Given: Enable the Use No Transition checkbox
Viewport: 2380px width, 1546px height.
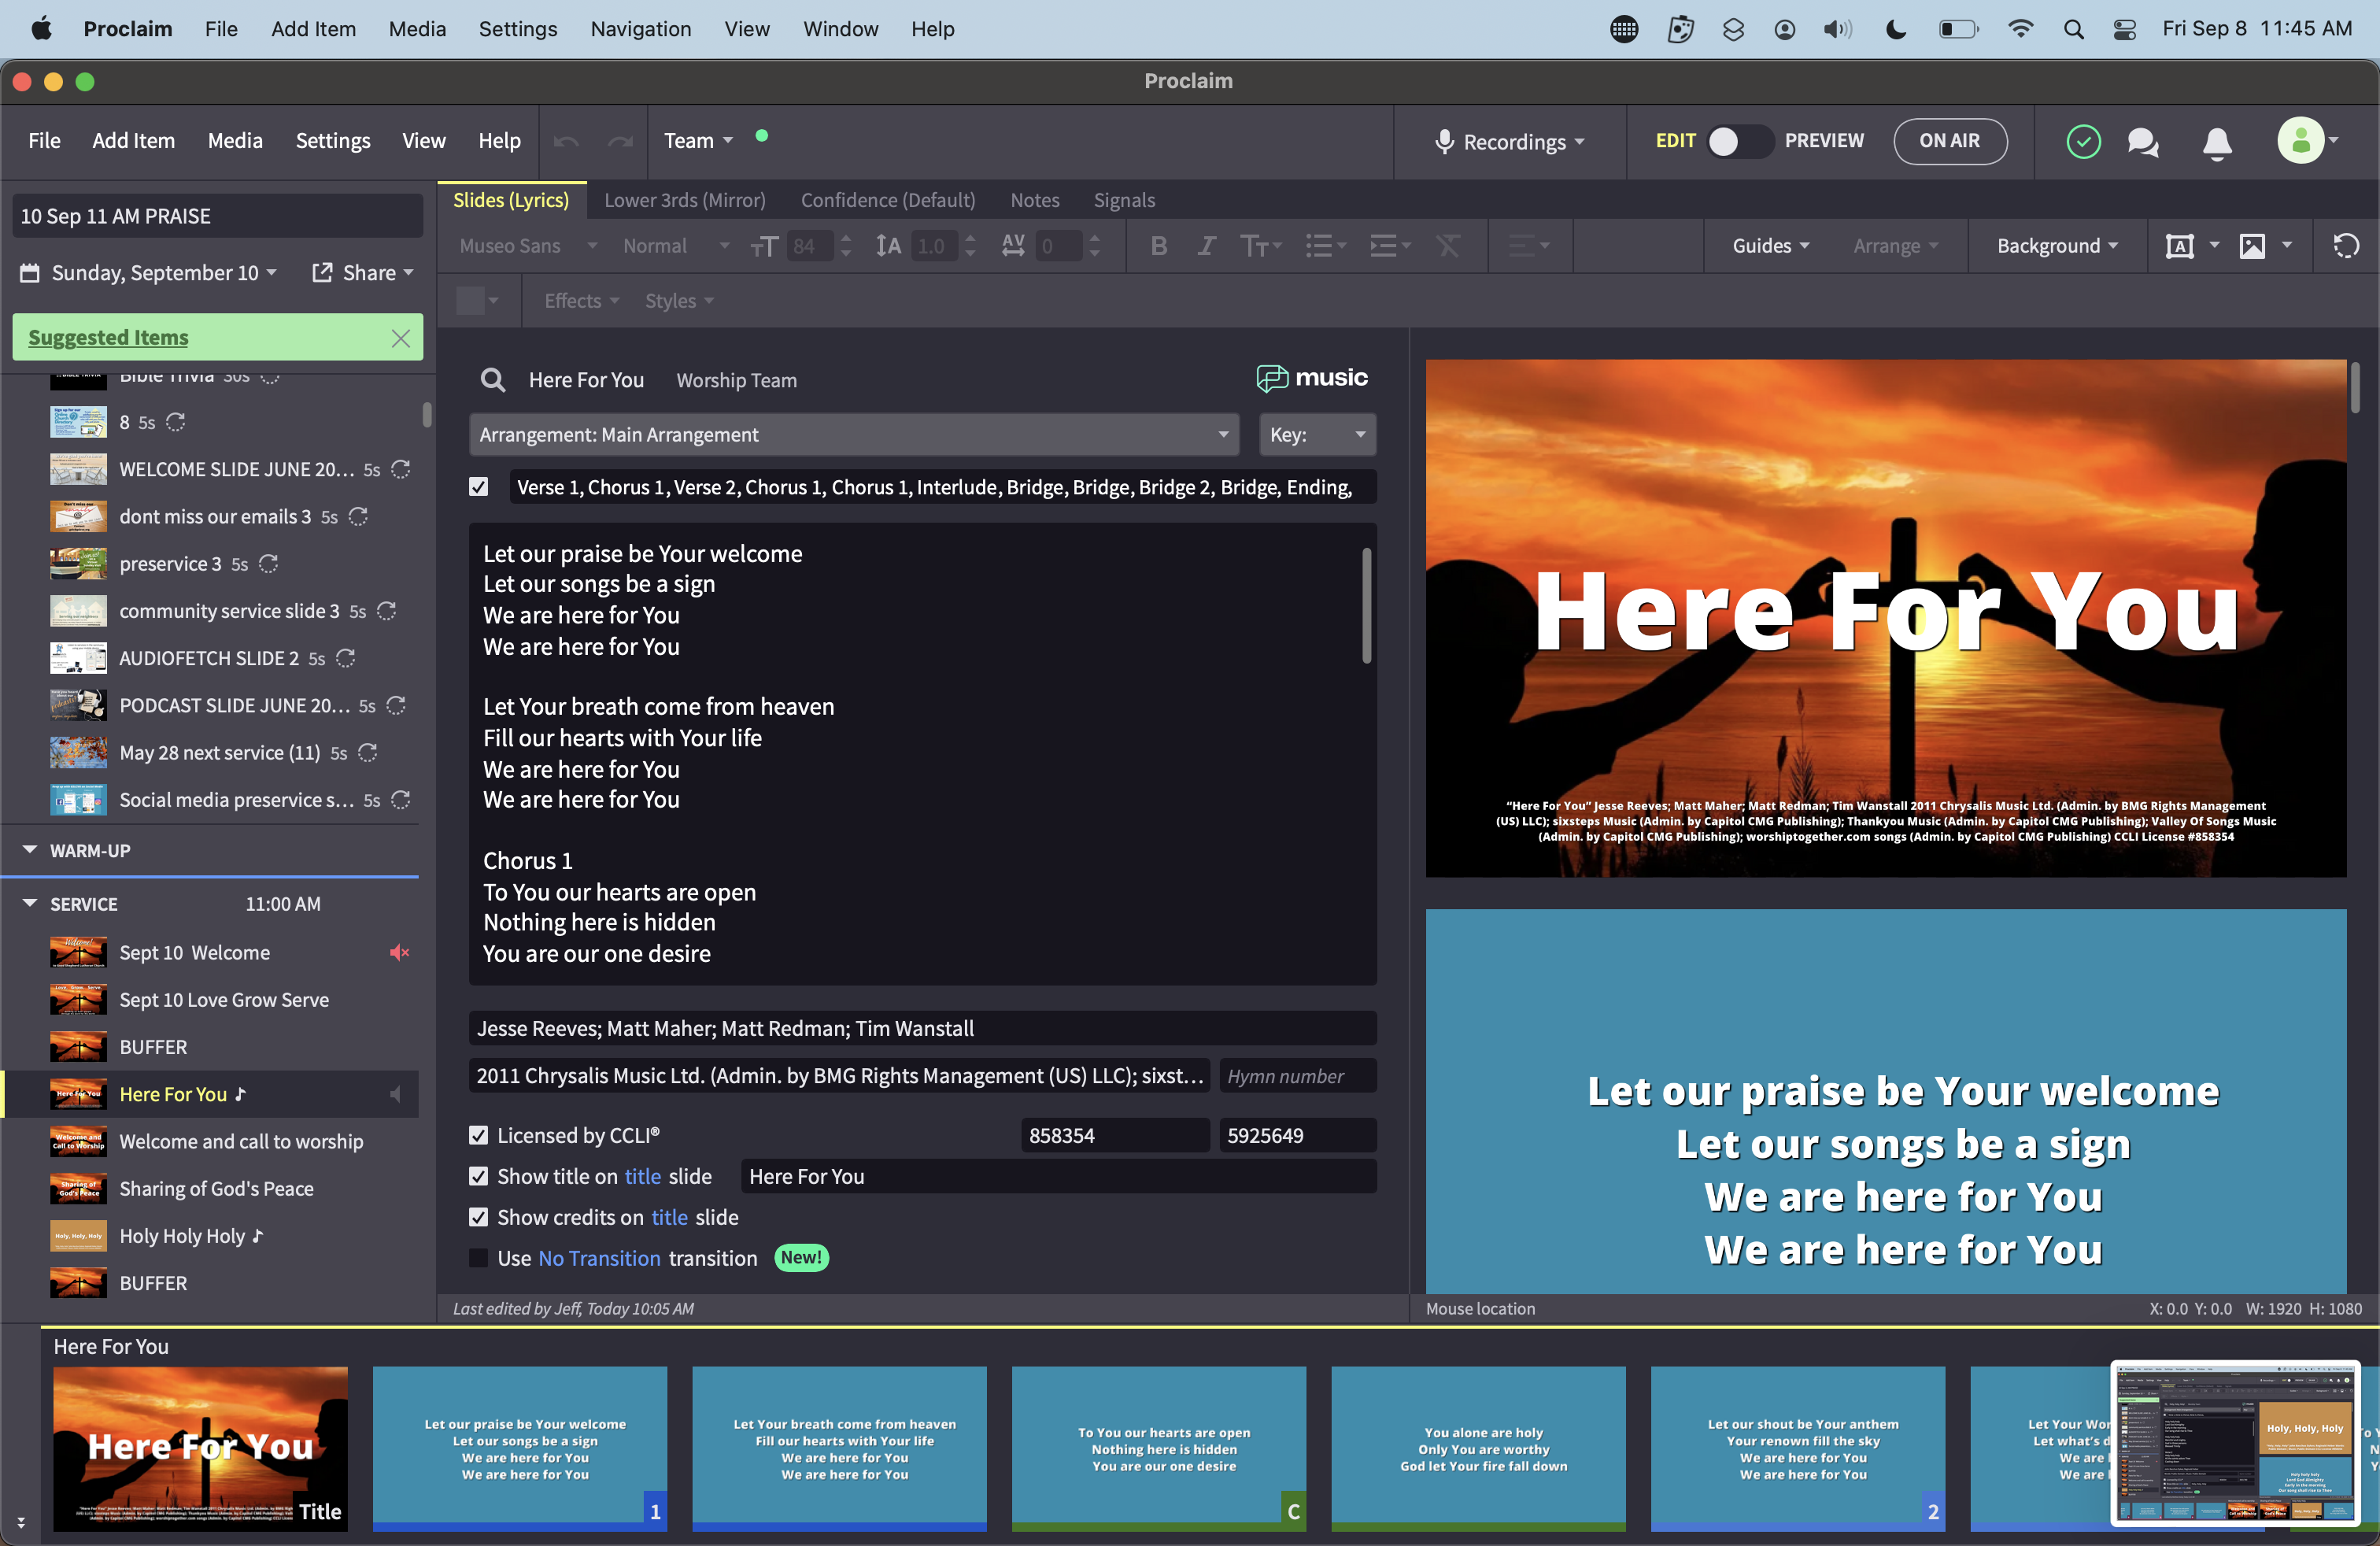Looking at the screenshot, I should click(479, 1258).
